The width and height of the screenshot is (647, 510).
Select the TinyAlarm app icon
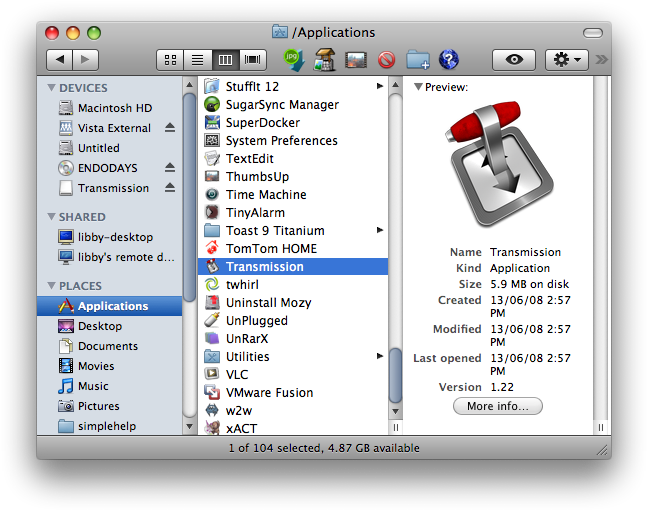212,212
